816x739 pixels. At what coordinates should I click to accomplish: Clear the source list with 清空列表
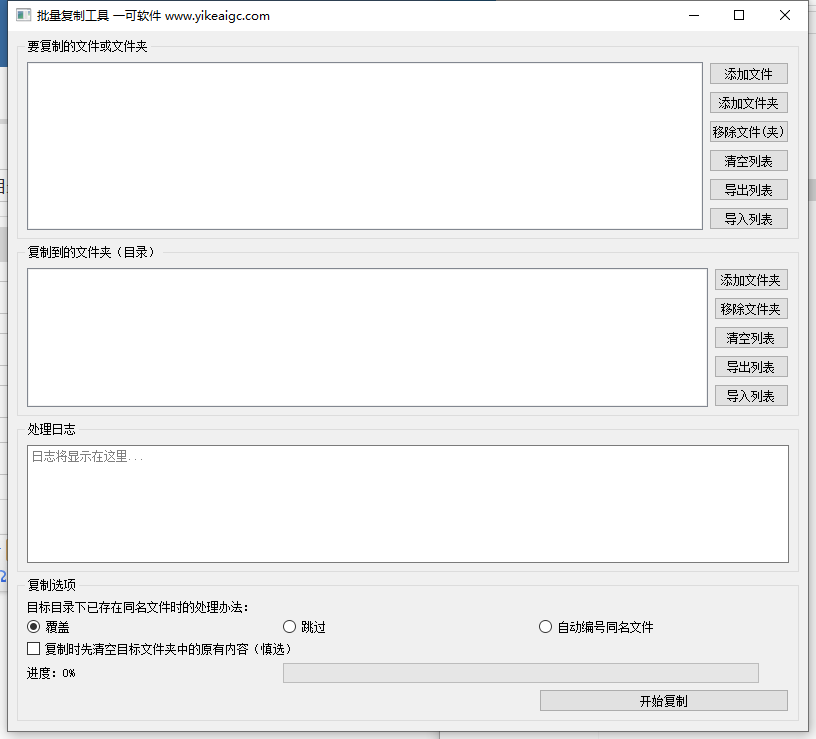coord(748,161)
